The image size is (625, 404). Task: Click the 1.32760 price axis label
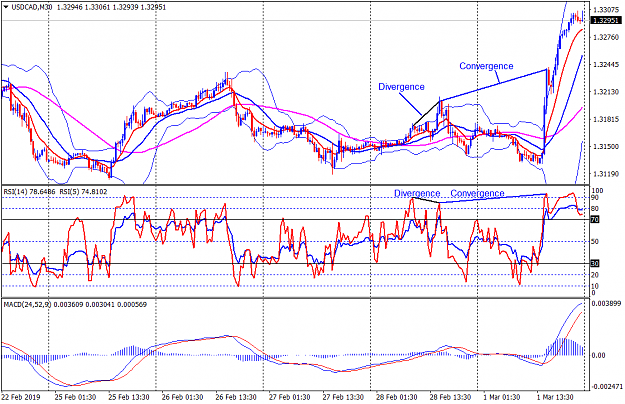[606, 37]
